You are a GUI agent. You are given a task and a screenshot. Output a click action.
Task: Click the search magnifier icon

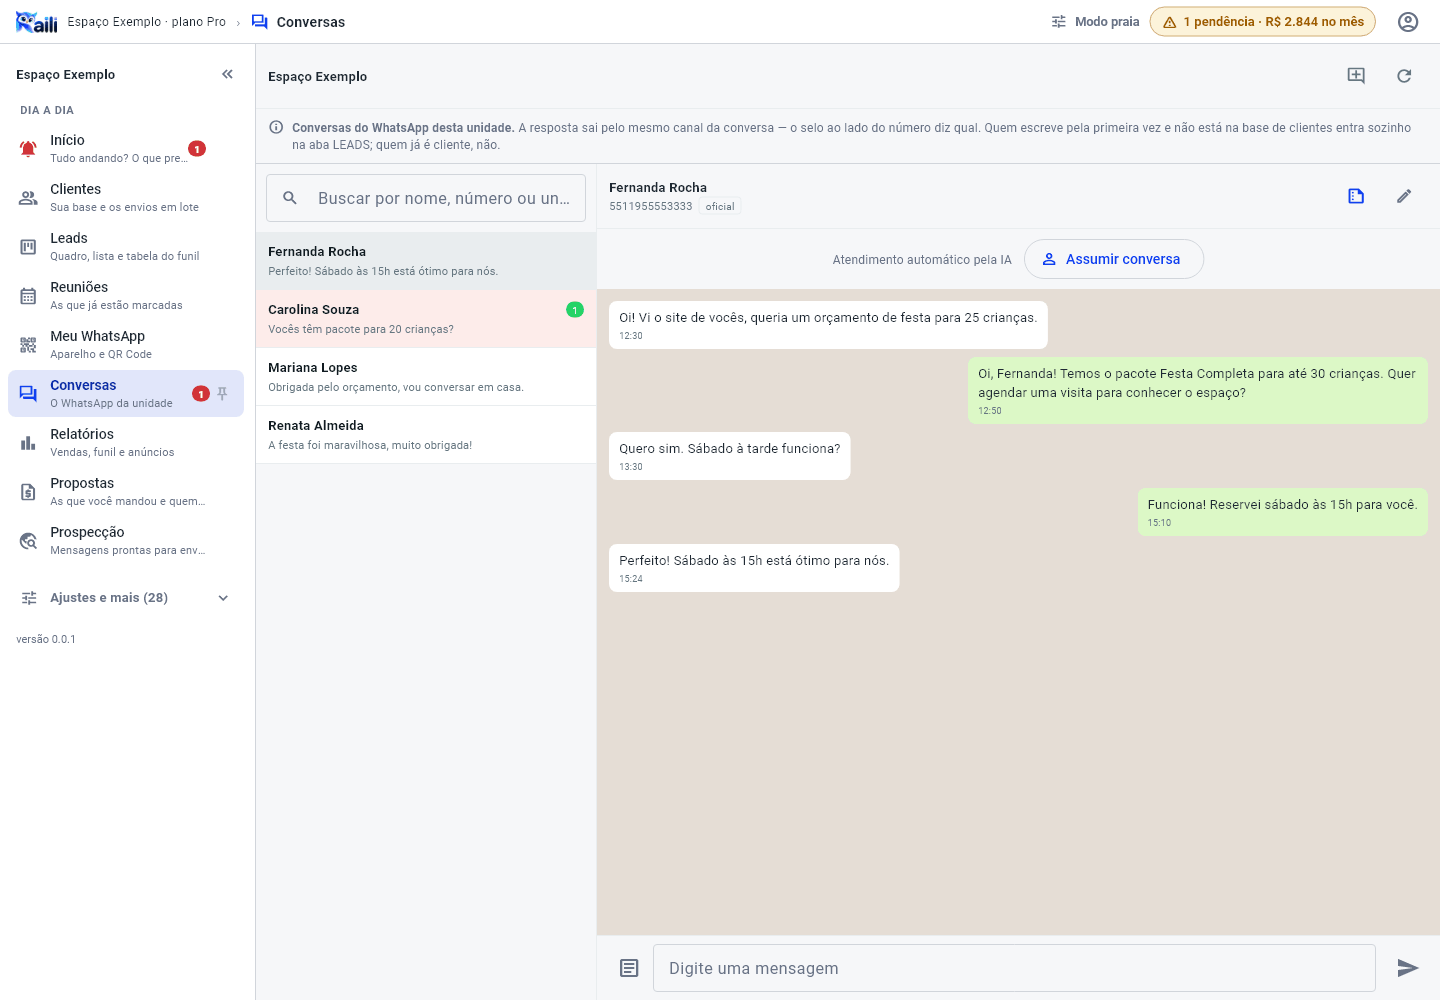[290, 198]
